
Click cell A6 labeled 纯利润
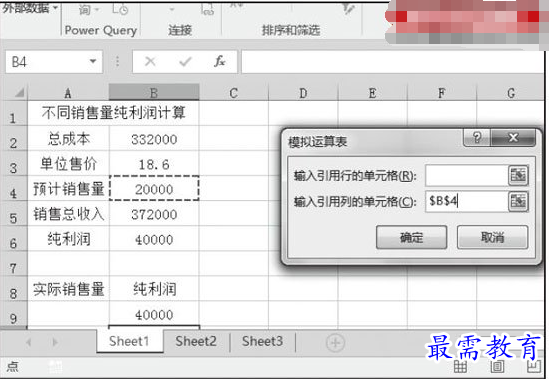(69, 239)
